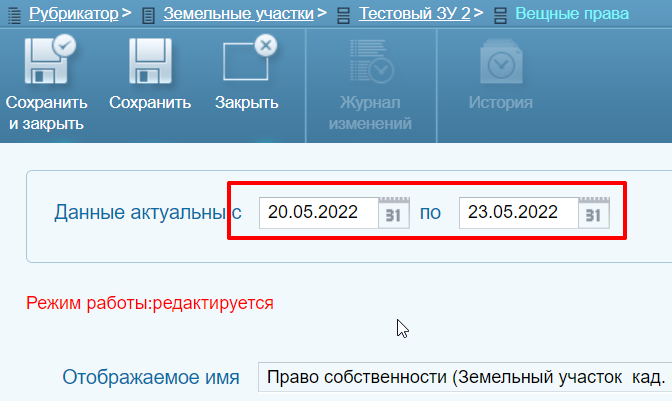
Task: Click the Сохранить floppy disk icon
Action: [x=150, y=60]
